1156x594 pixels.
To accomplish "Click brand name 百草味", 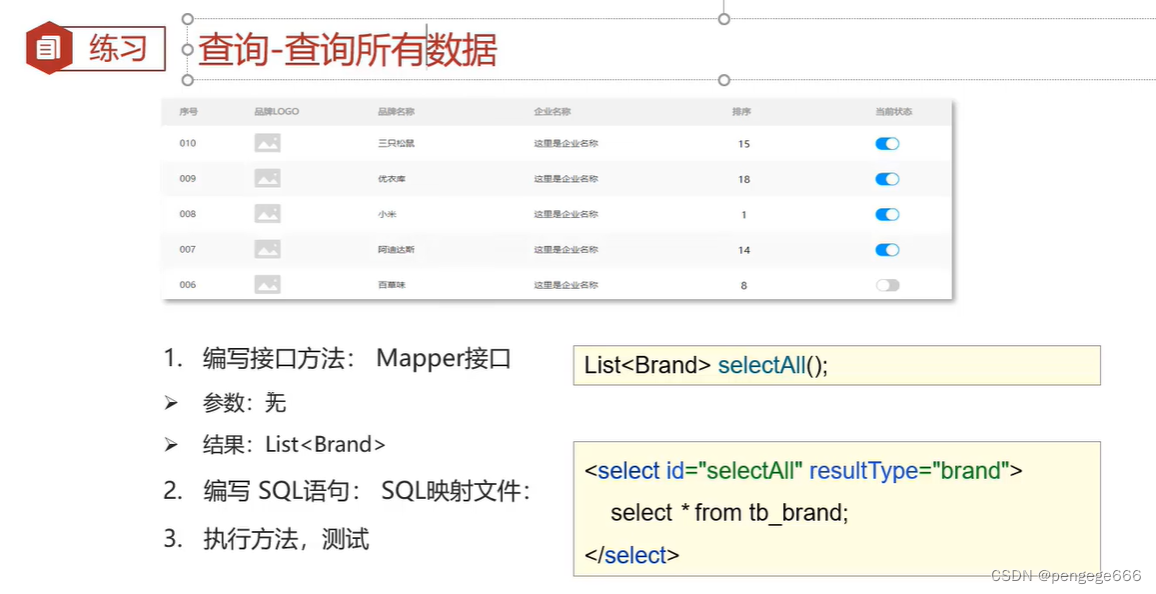I will click(391, 284).
